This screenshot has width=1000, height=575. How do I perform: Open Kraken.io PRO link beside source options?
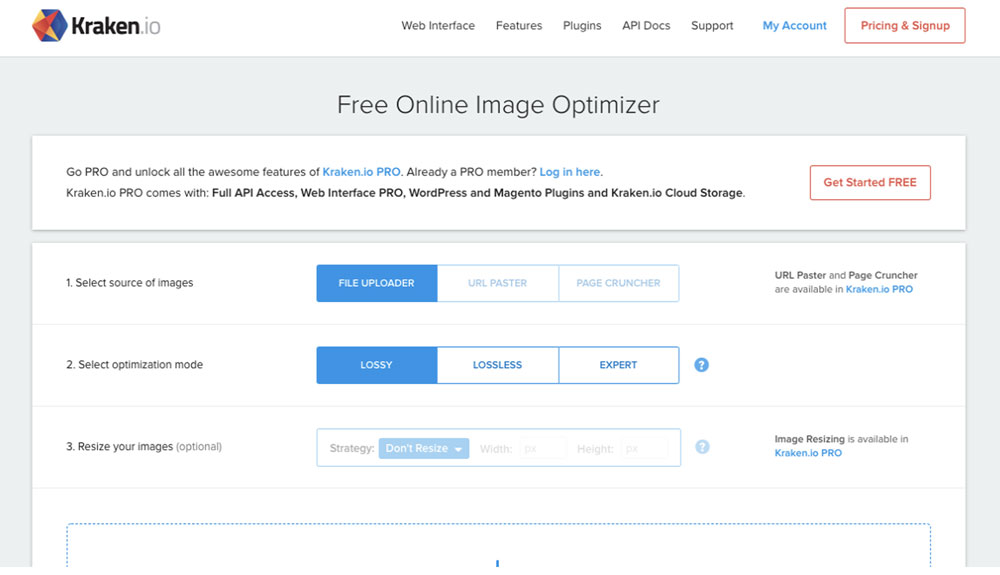tap(879, 289)
